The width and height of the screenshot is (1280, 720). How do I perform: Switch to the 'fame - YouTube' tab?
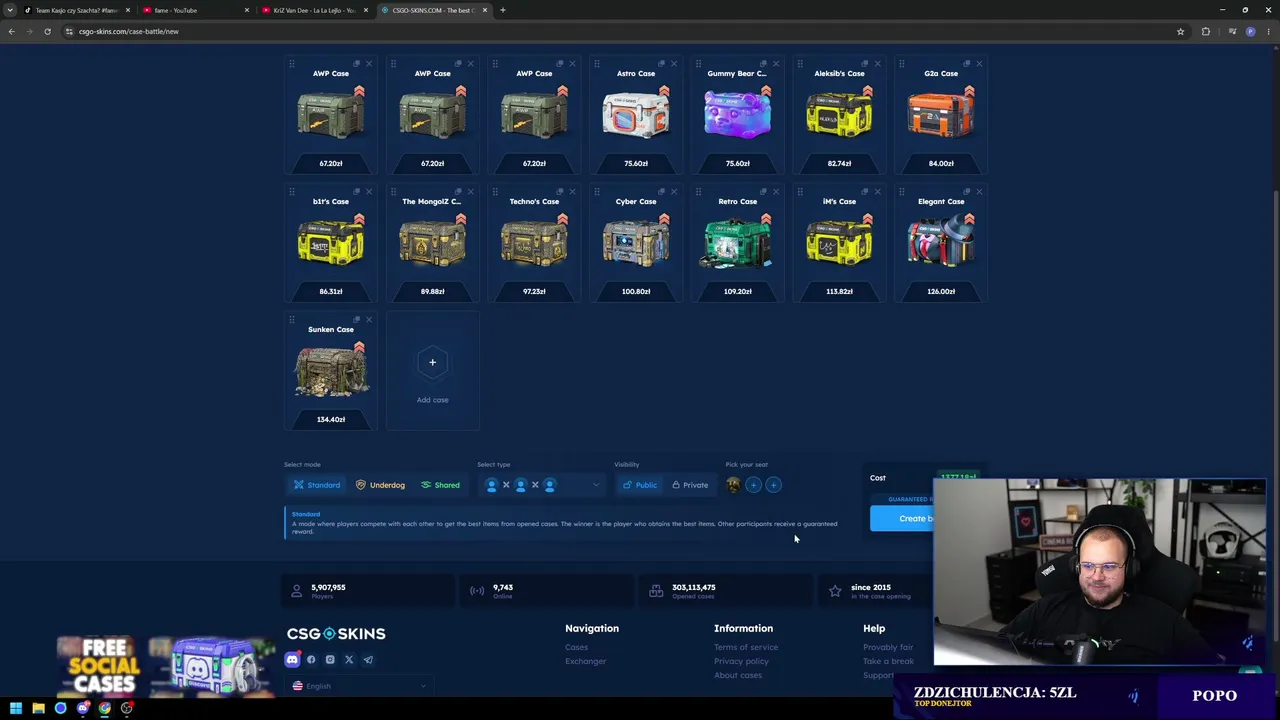point(195,10)
